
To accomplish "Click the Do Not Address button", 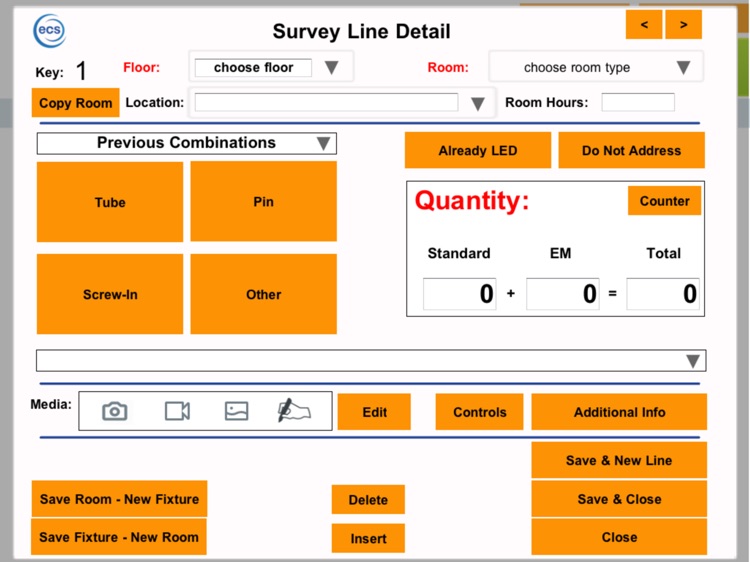I will tap(631, 151).
